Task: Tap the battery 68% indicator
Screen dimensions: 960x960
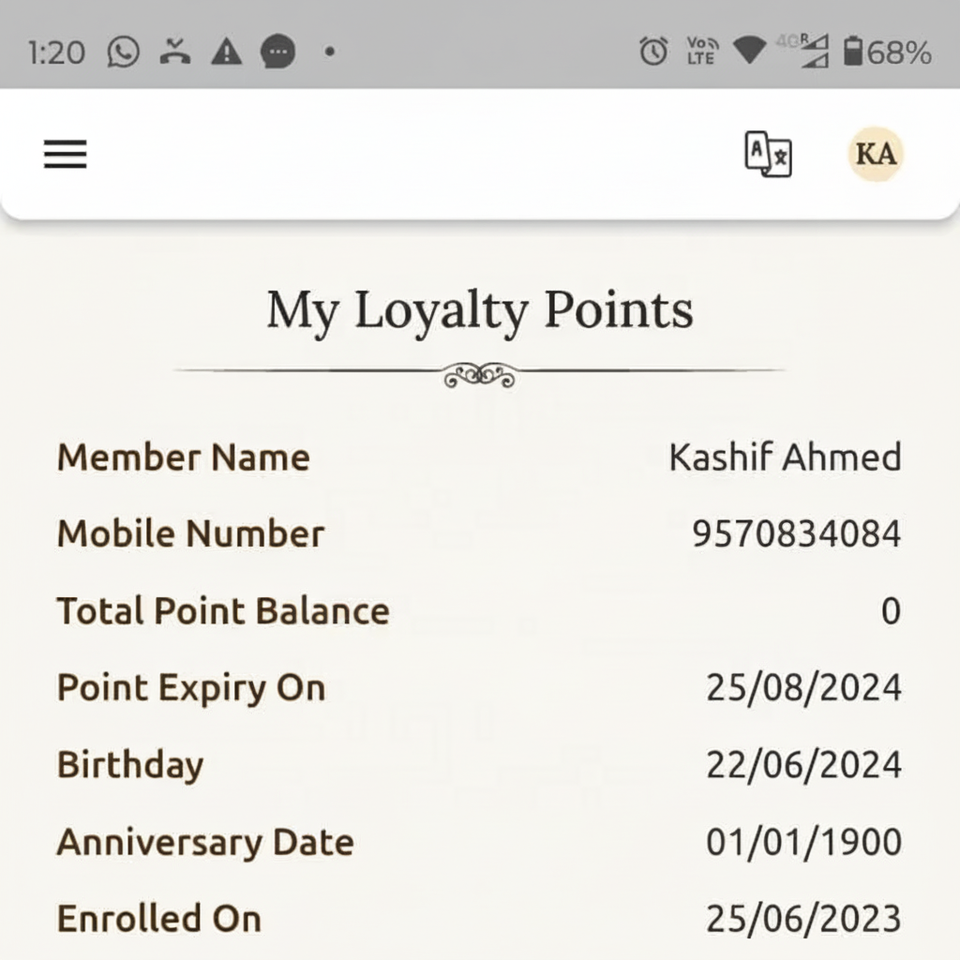Action: point(887,52)
